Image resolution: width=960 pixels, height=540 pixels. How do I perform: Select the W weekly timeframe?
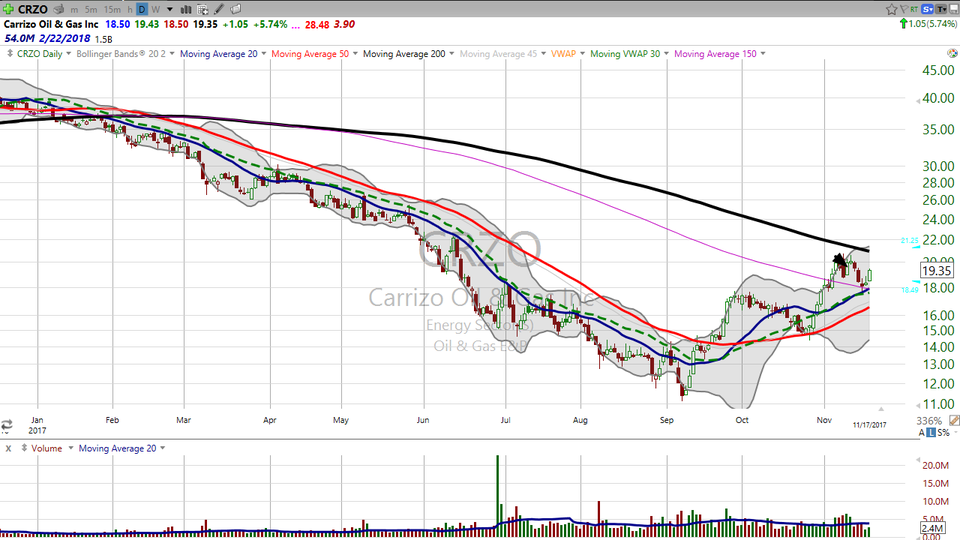[x=156, y=10]
